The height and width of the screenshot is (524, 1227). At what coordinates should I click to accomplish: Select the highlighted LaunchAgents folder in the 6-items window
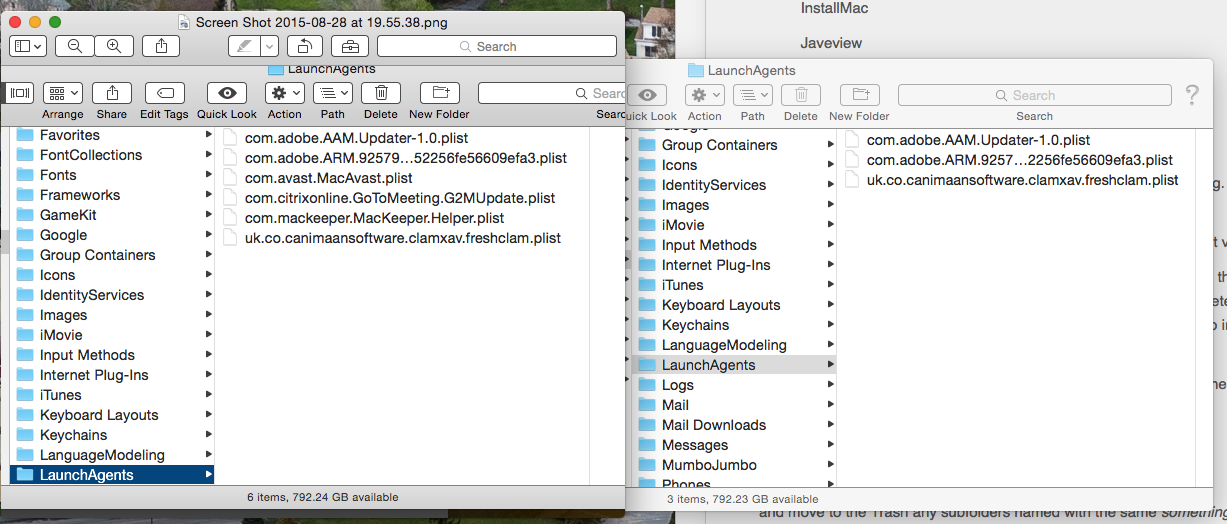[x=112, y=475]
